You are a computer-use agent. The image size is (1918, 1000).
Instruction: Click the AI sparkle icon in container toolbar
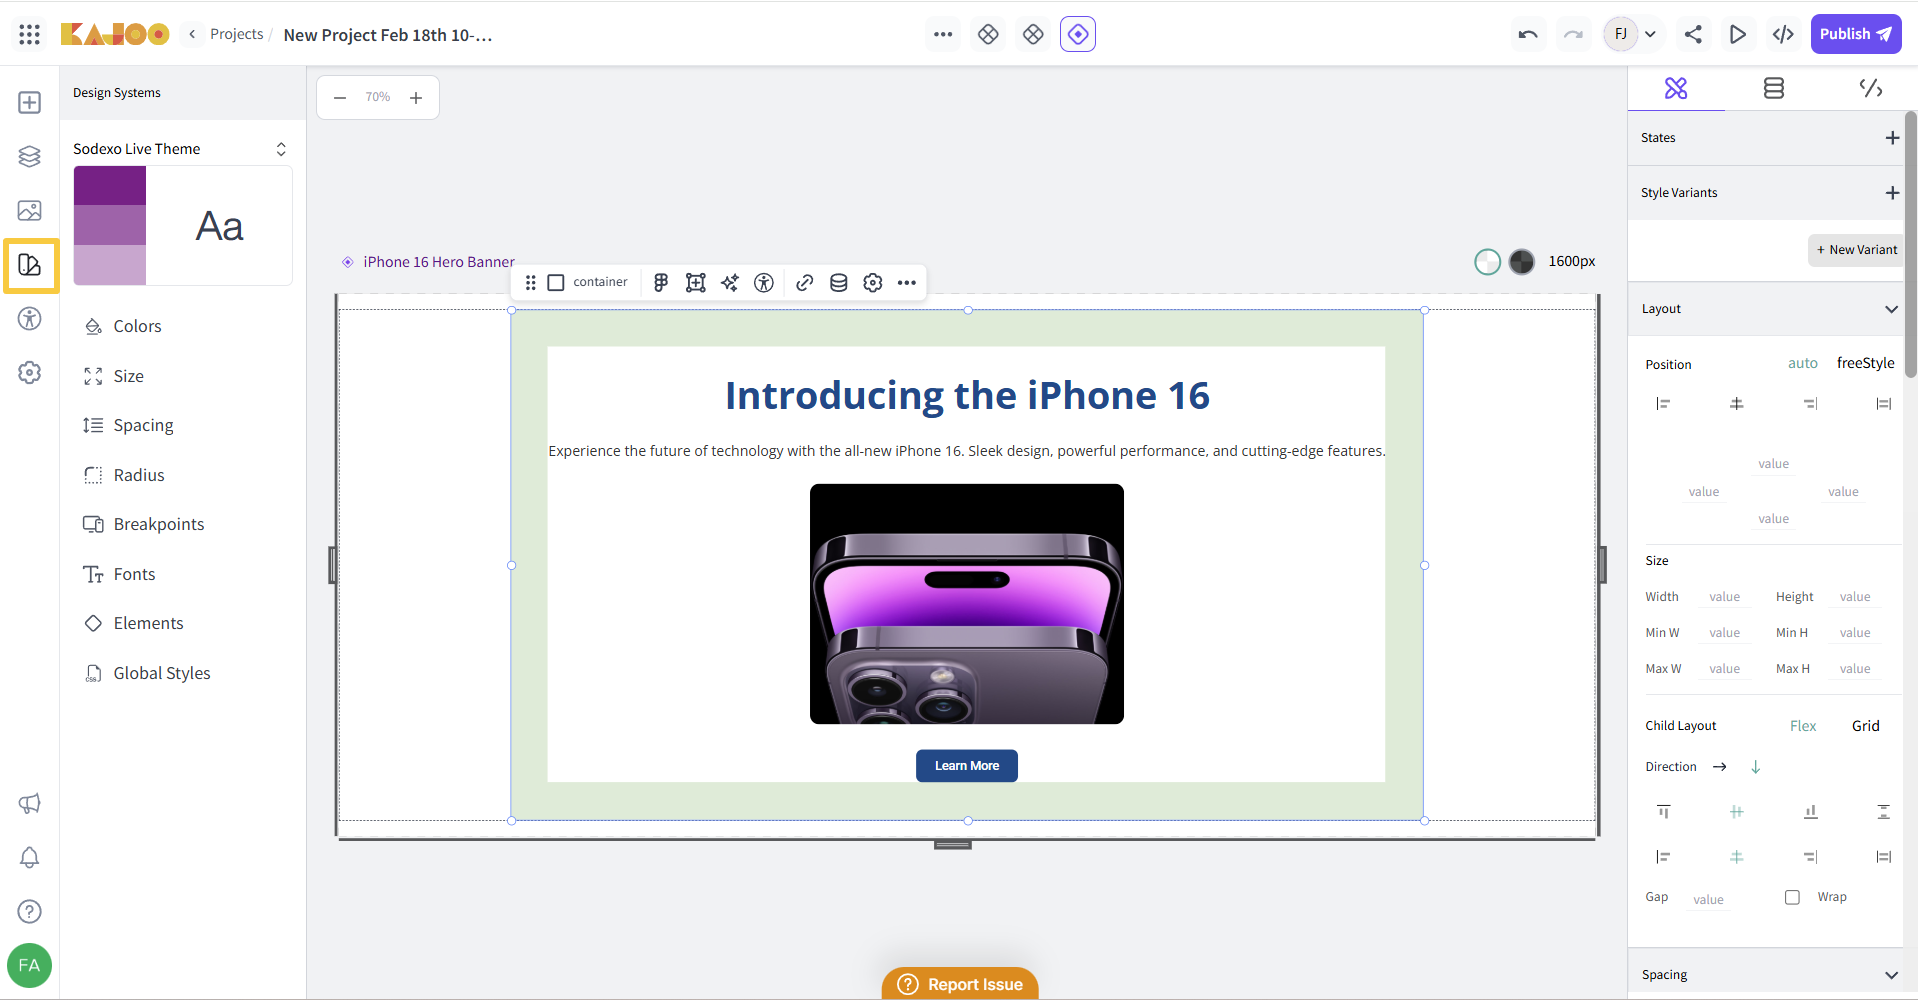tap(730, 283)
